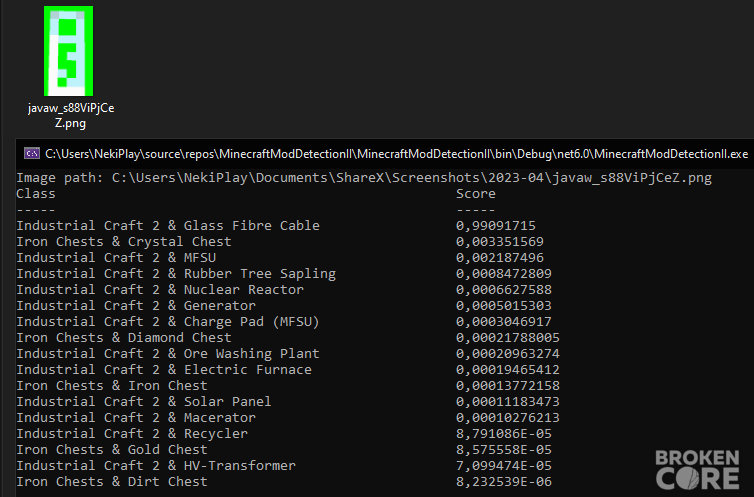Click the Broken Core watermark logo
This screenshot has width=754, height=497.
[x=697, y=470]
